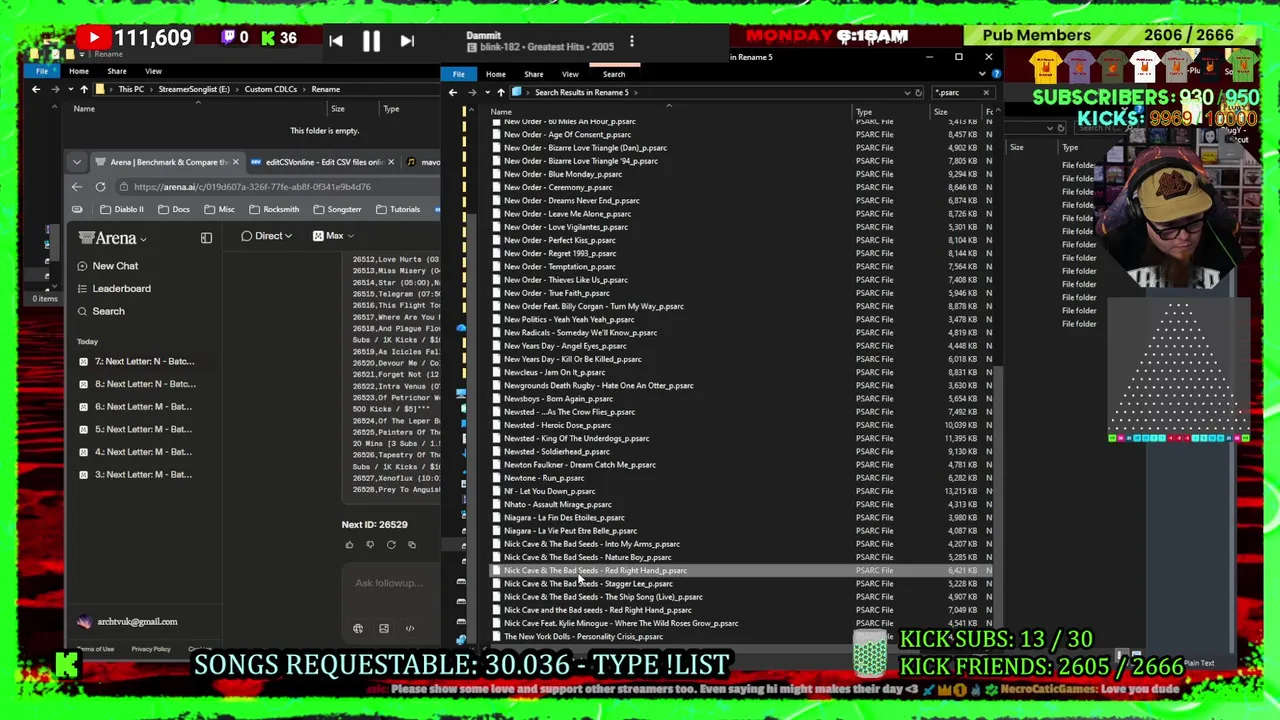Switch to the Home ribbon tab in Search Results window

tap(495, 74)
